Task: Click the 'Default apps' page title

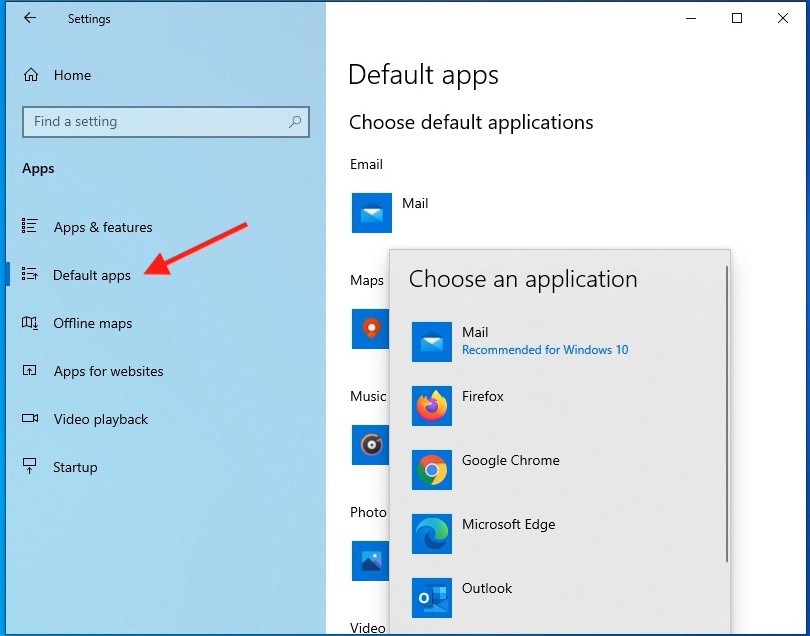Action: coord(423,75)
